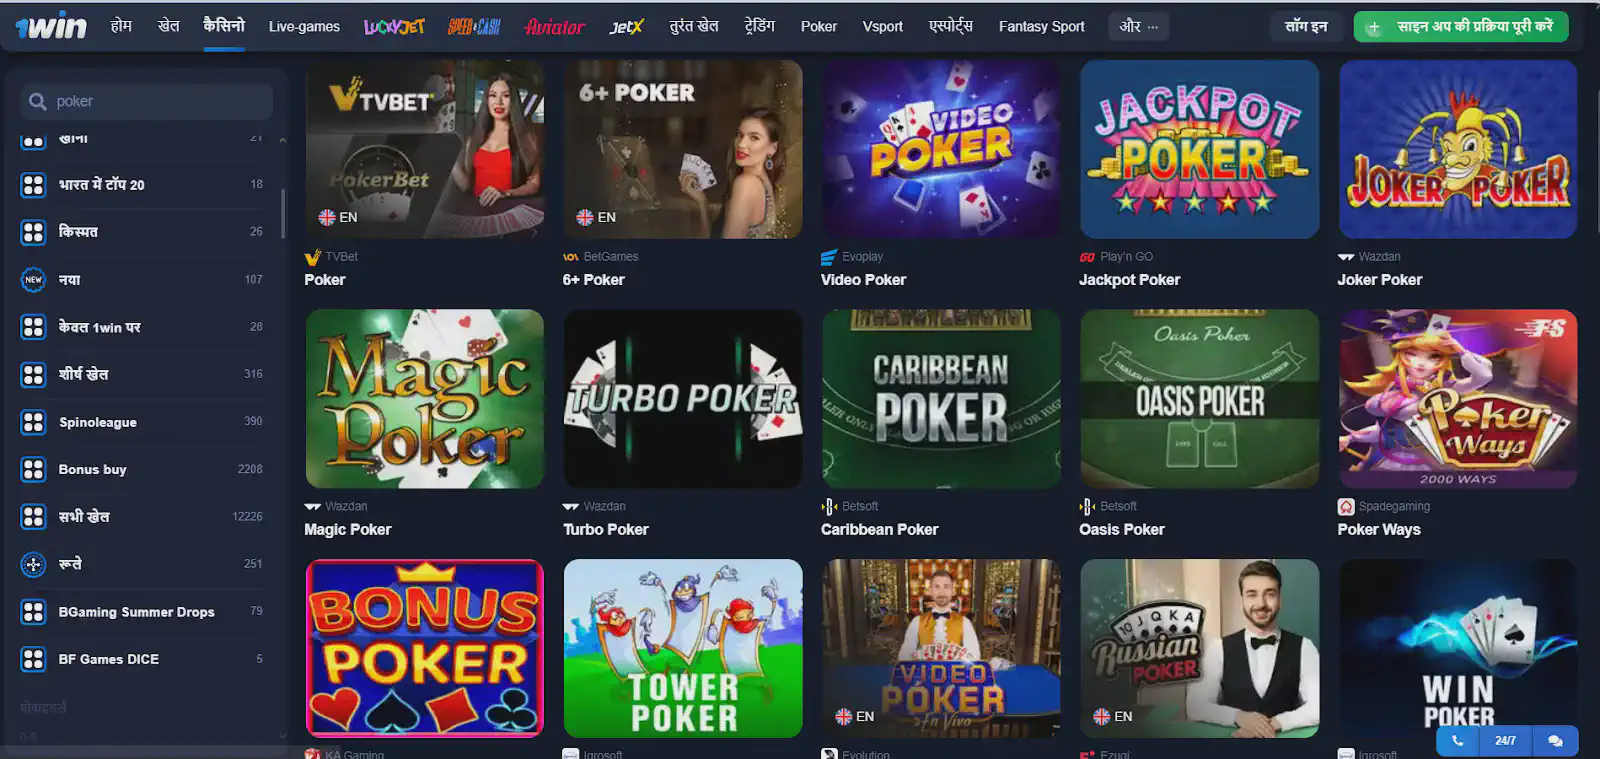
Task: Go to the Poker navigation item
Action: (818, 27)
